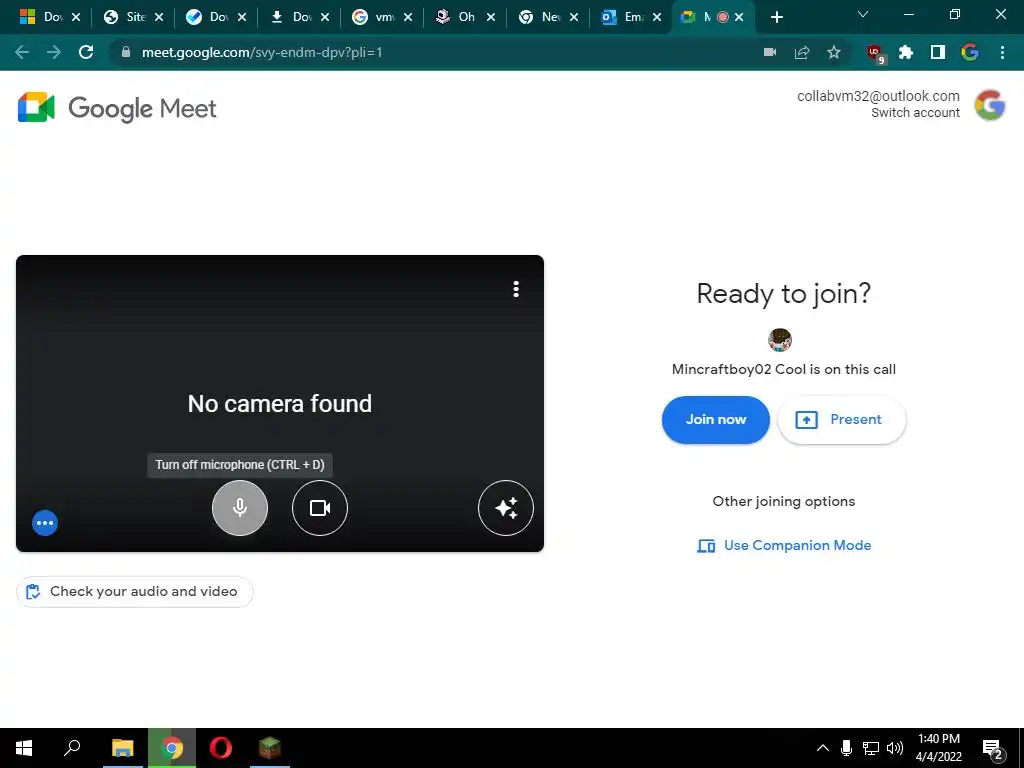Open the notification center icon
This screenshot has width=1024, height=768.
click(x=993, y=749)
